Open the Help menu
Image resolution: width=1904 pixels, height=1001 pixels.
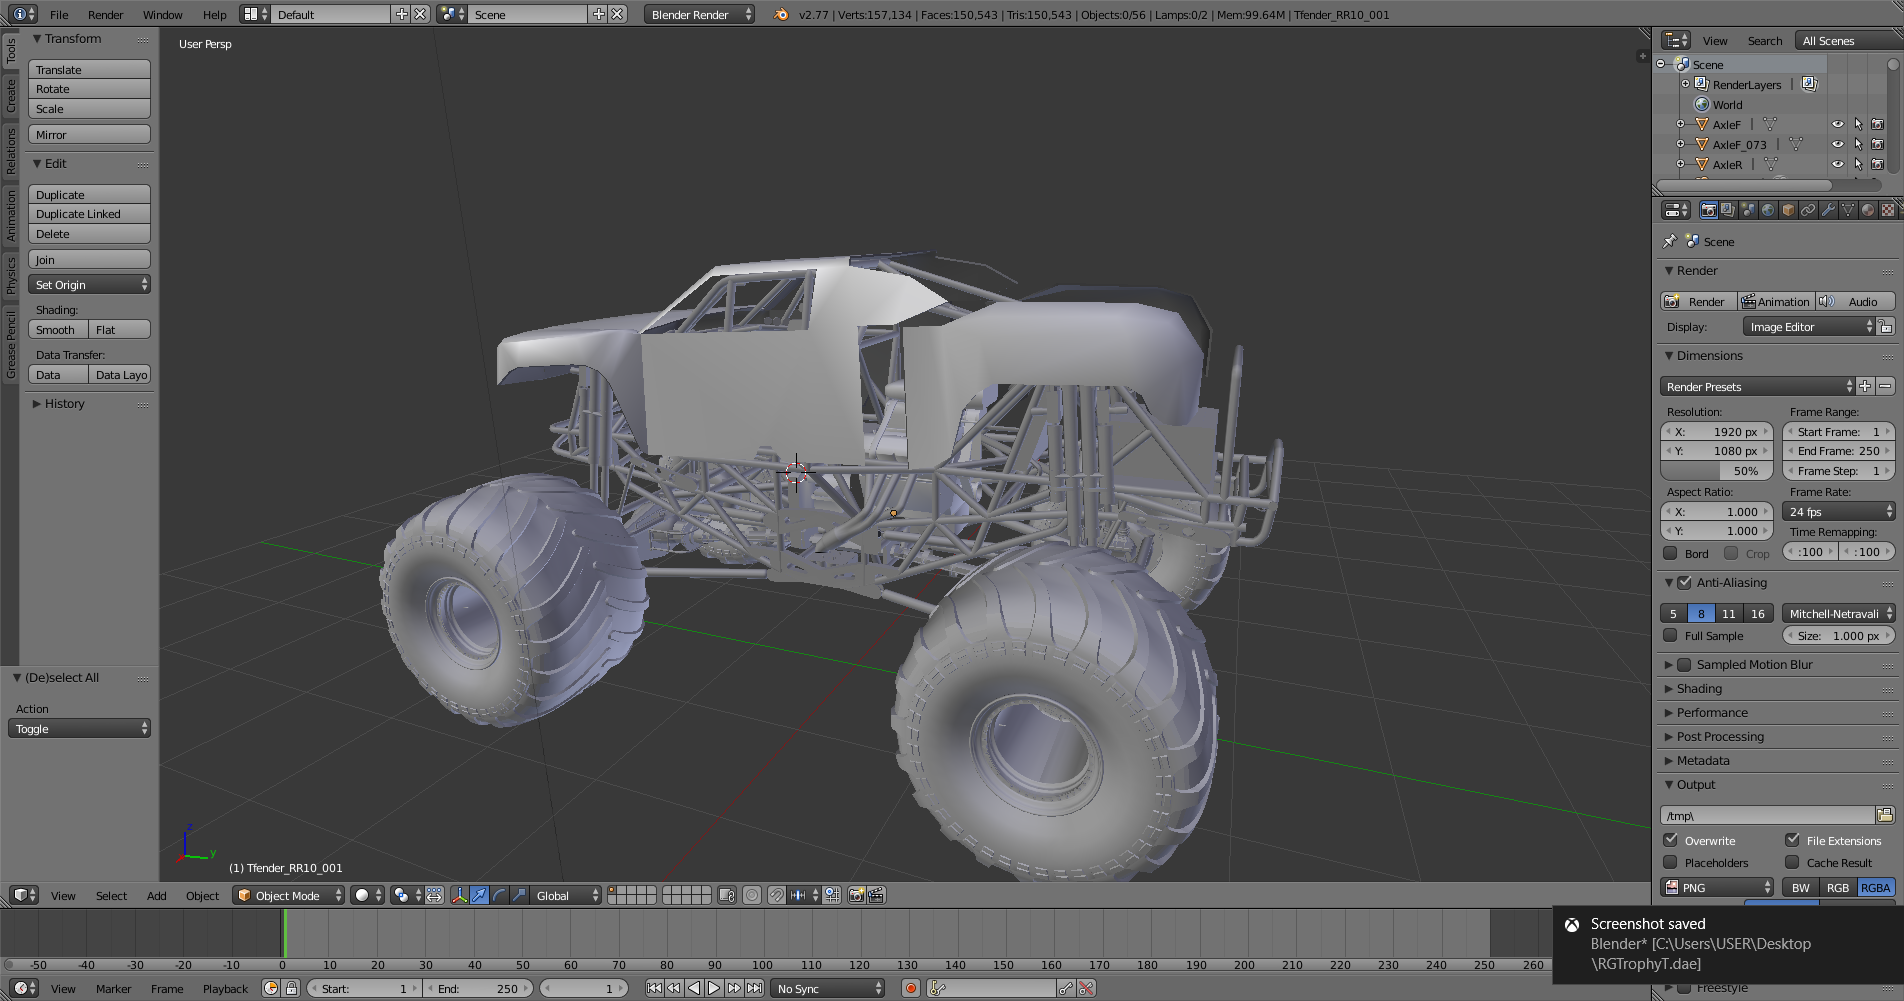tap(214, 14)
